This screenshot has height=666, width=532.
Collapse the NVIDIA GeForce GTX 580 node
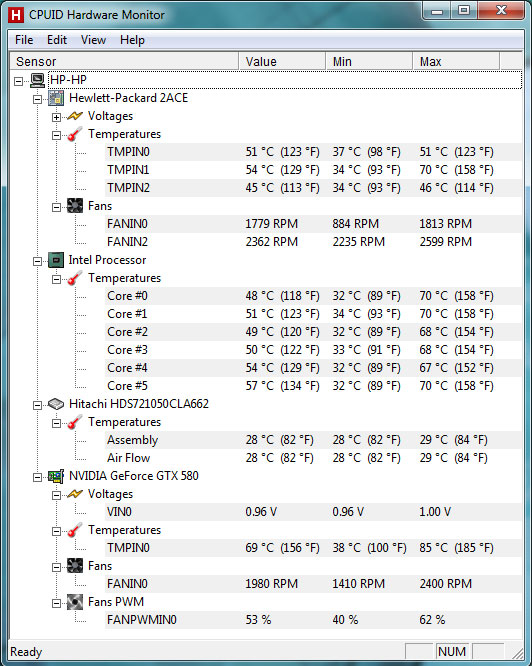pyautogui.click(x=37, y=477)
